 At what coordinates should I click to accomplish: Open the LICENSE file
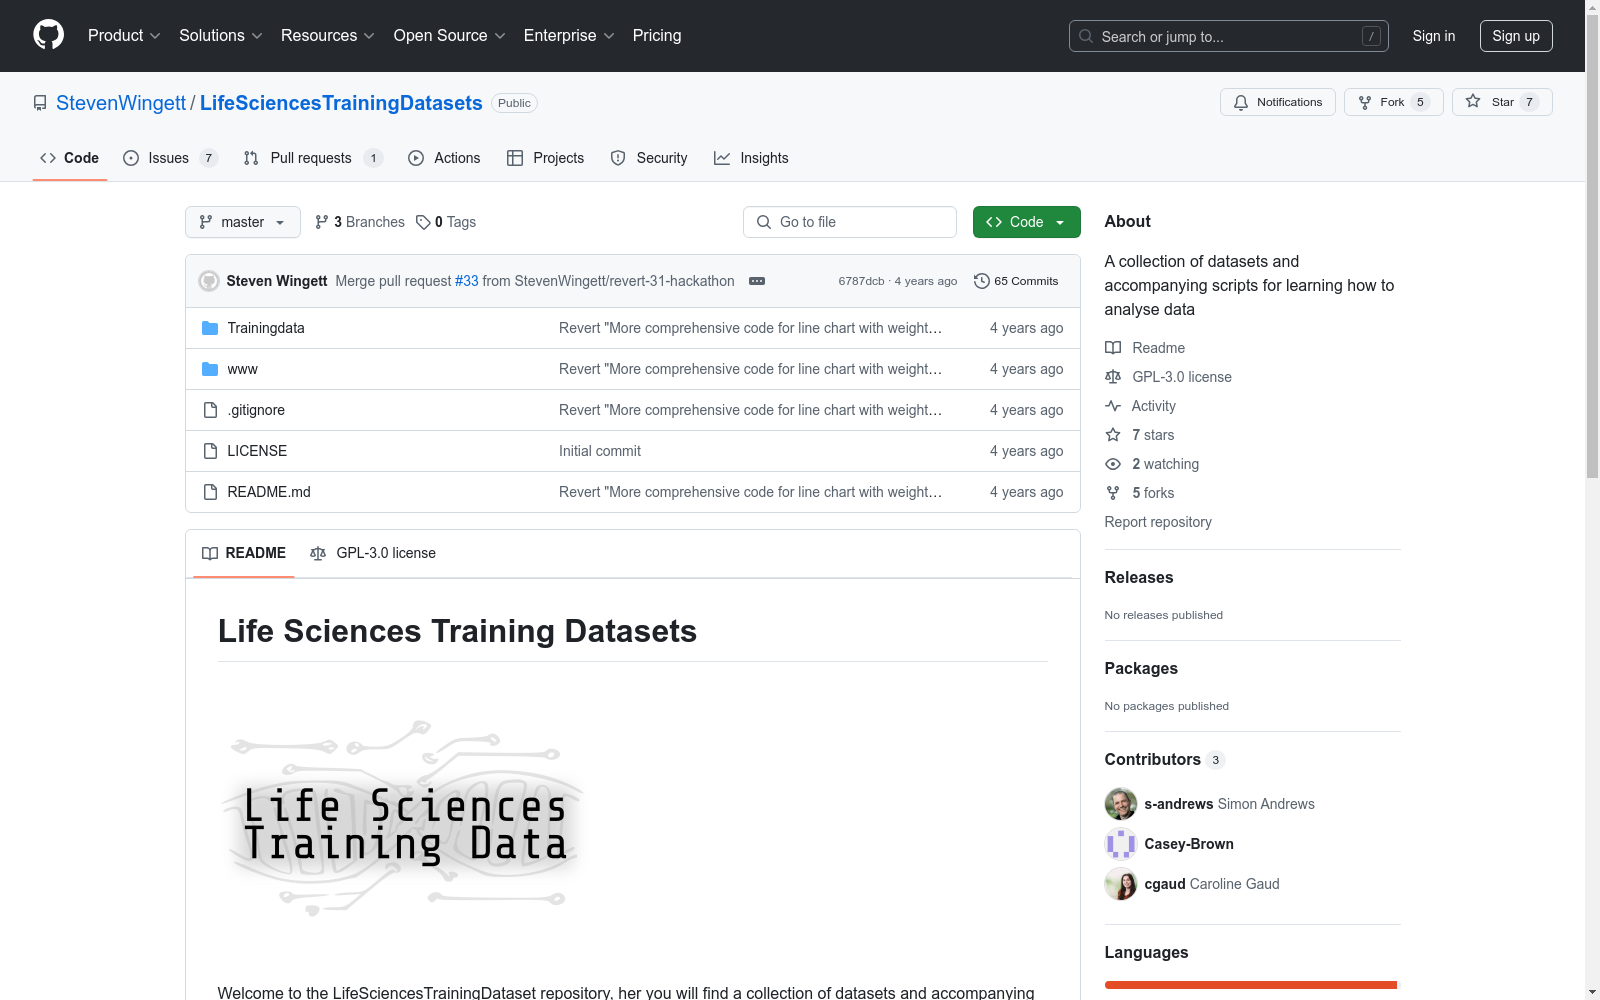(257, 451)
